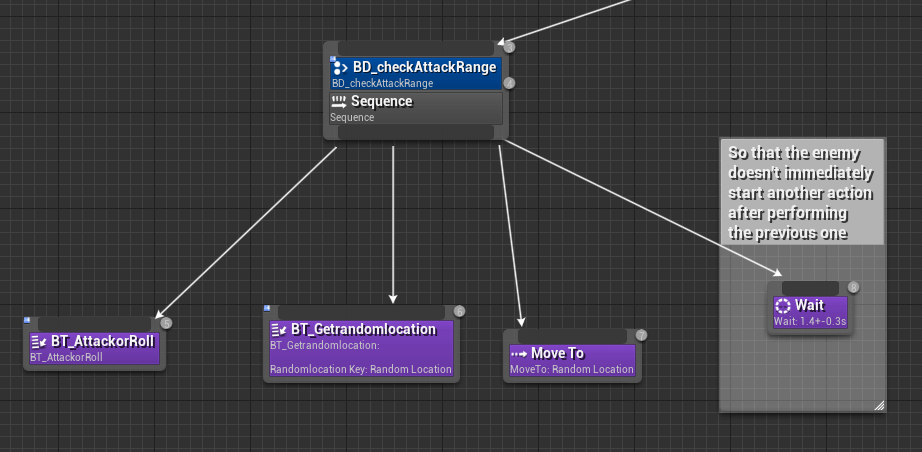
Task: Click the execution index badge on Move To
Action: 641,335
